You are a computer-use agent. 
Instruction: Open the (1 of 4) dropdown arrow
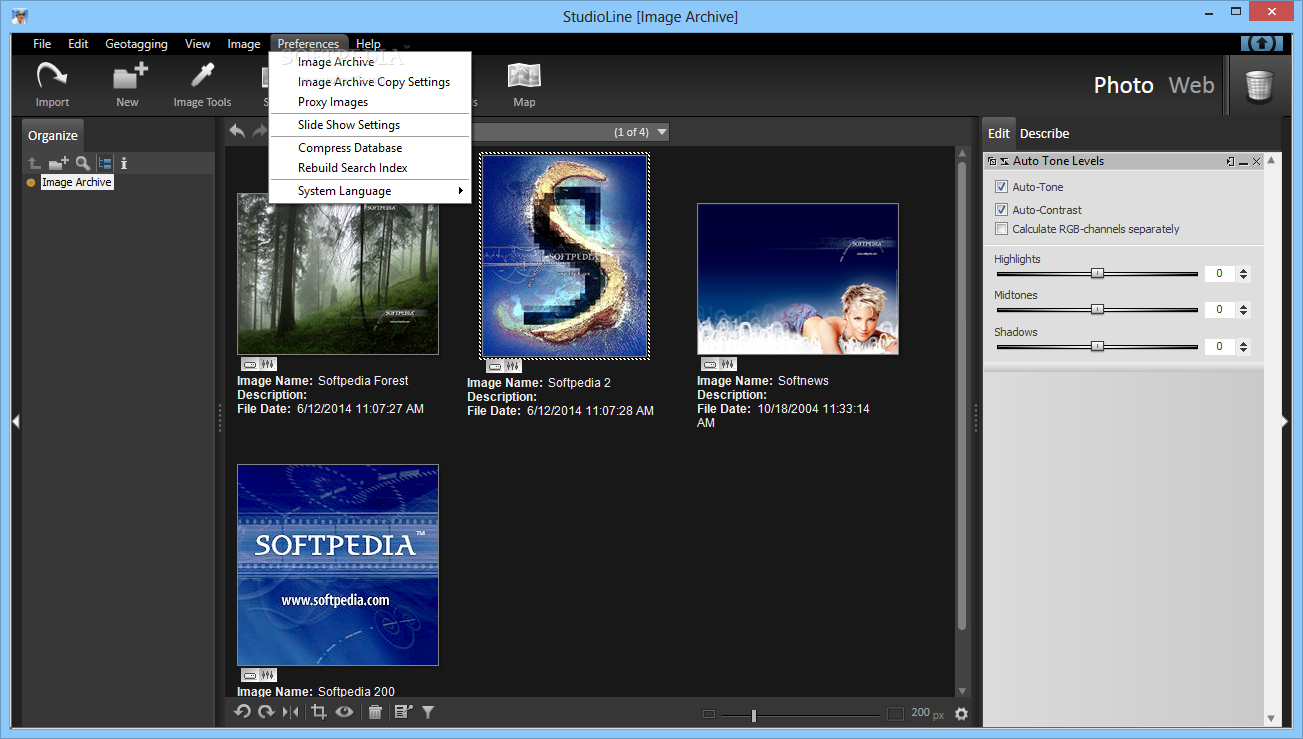coord(661,132)
